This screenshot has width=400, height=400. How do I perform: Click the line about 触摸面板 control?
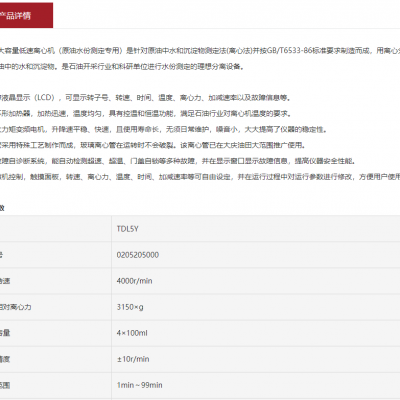click(200, 177)
